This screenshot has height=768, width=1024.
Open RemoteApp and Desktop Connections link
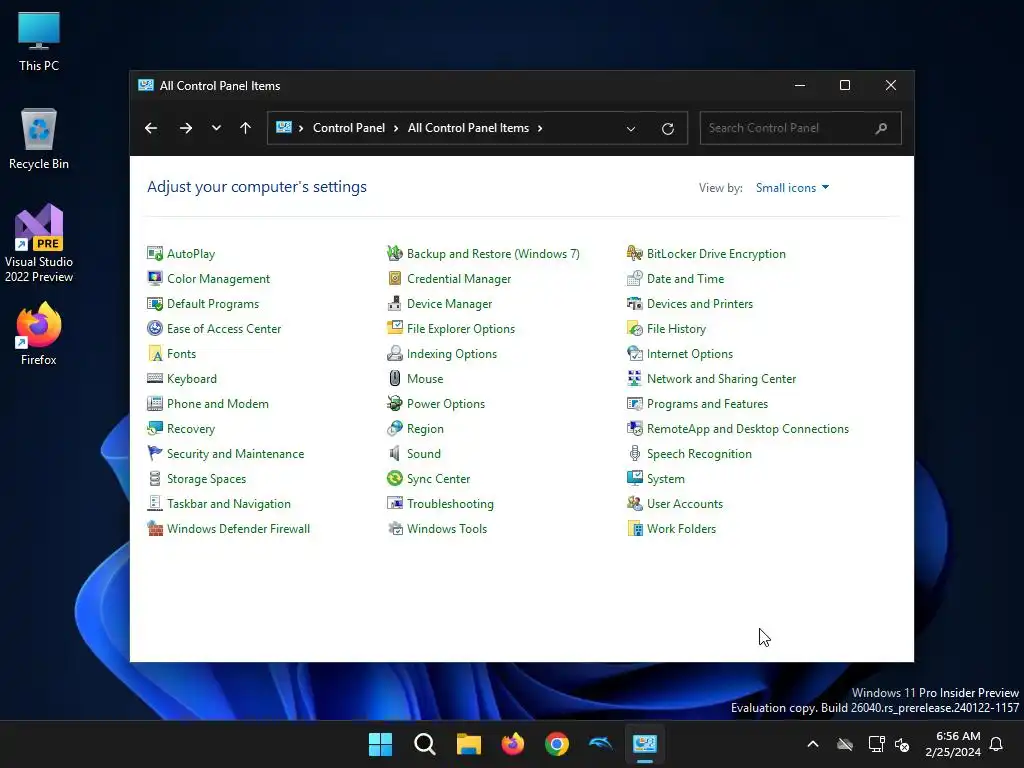(748, 428)
